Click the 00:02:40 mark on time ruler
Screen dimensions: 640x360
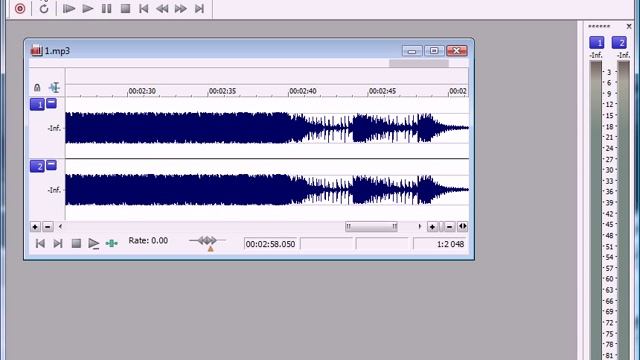[x=303, y=91]
